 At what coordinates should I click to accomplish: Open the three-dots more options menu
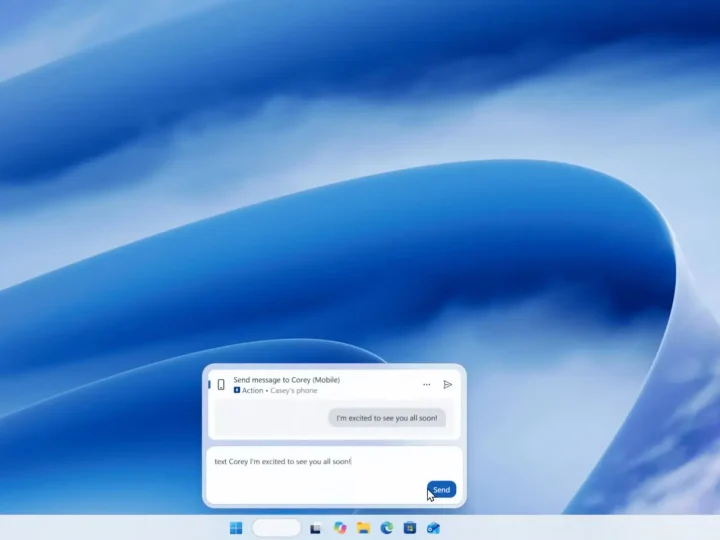[x=427, y=384]
